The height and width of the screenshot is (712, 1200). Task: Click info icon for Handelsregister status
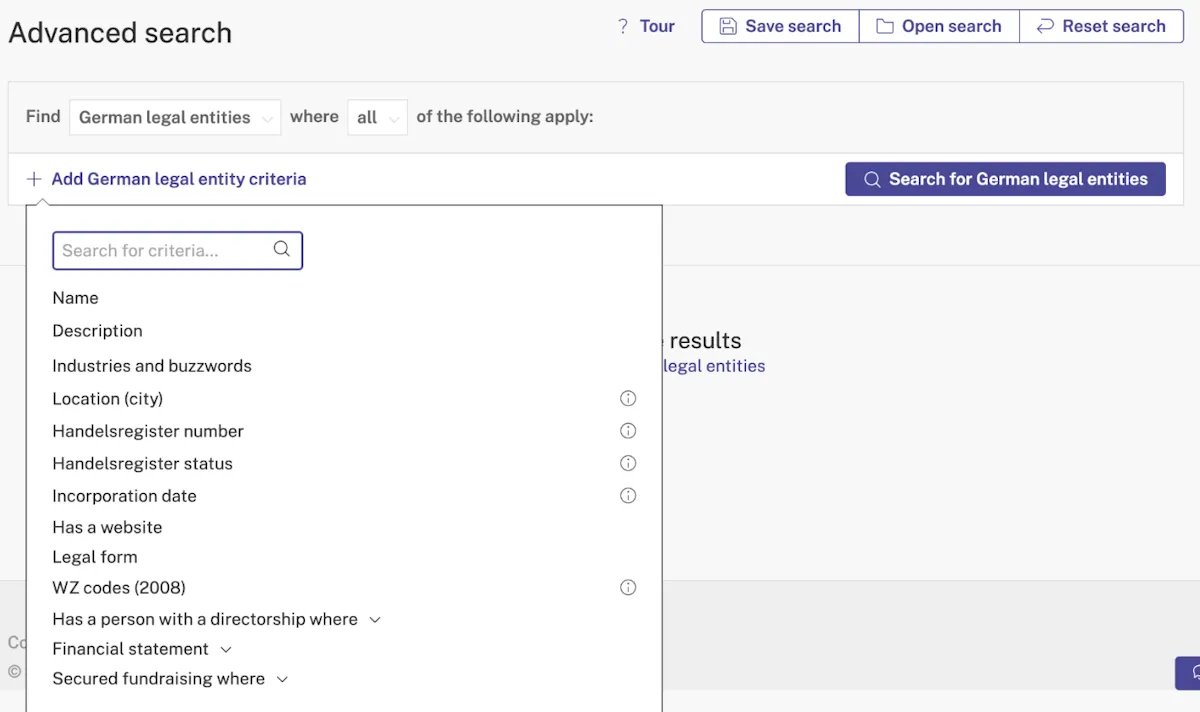(x=628, y=463)
